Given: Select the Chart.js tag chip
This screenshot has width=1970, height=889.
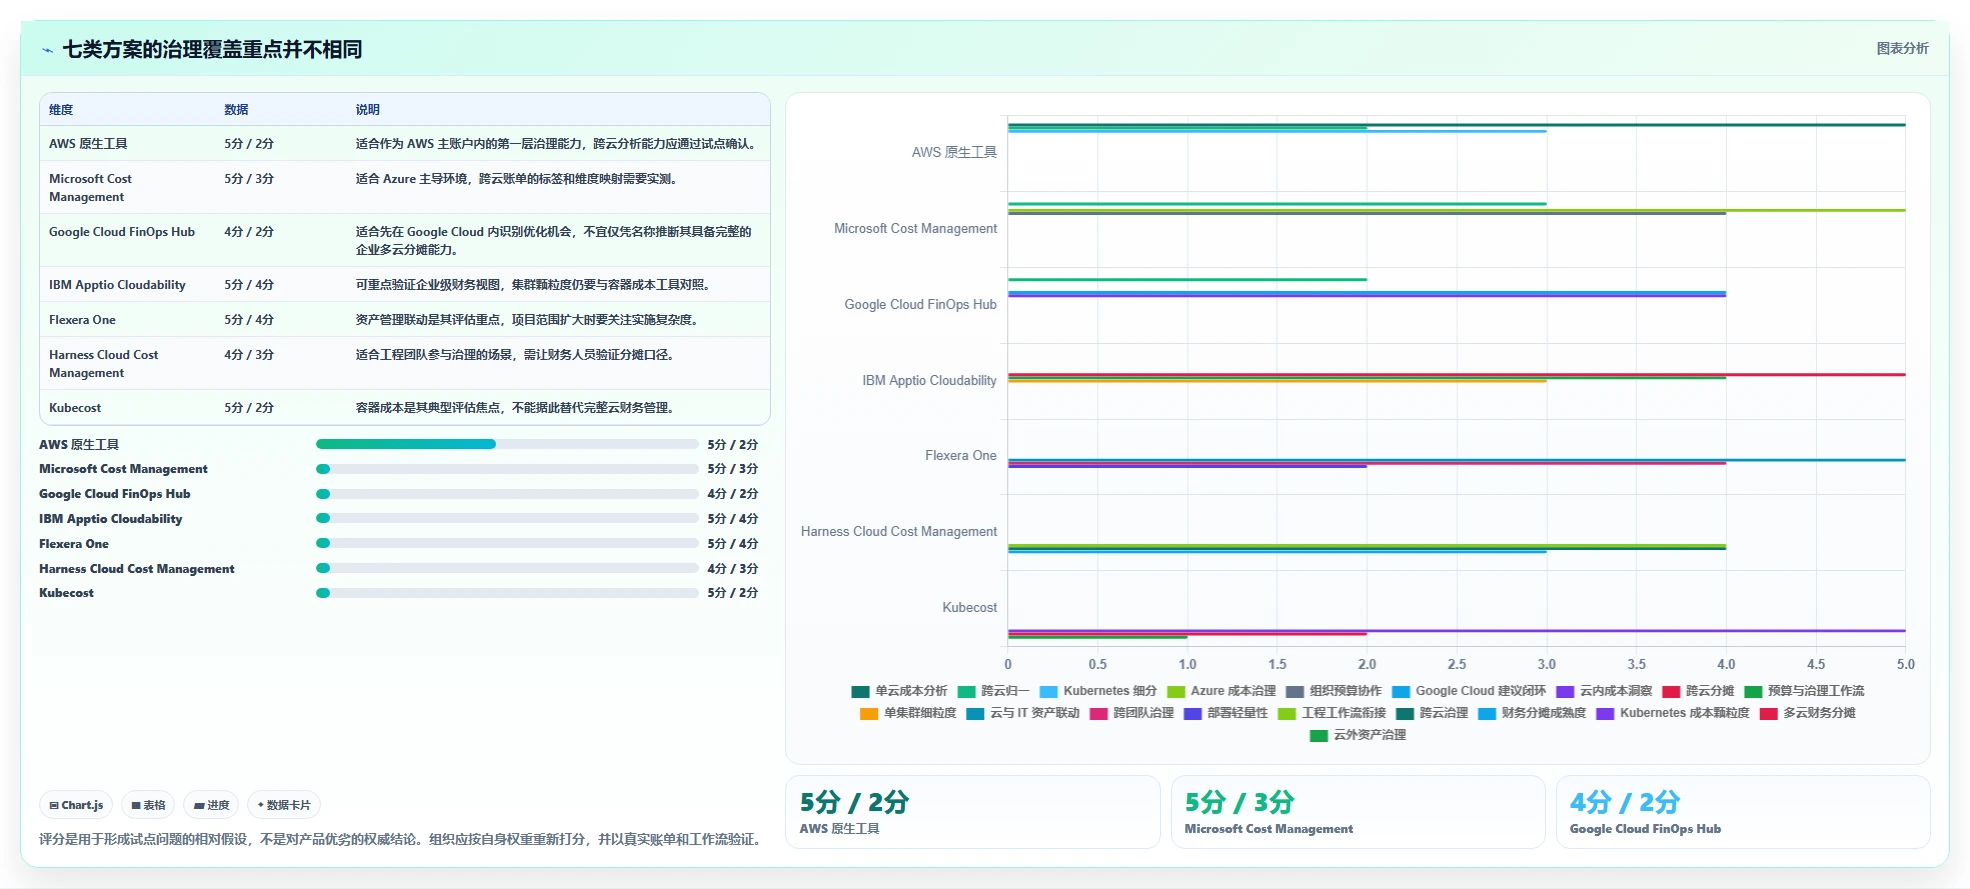Looking at the screenshot, I should pyautogui.click(x=76, y=805).
